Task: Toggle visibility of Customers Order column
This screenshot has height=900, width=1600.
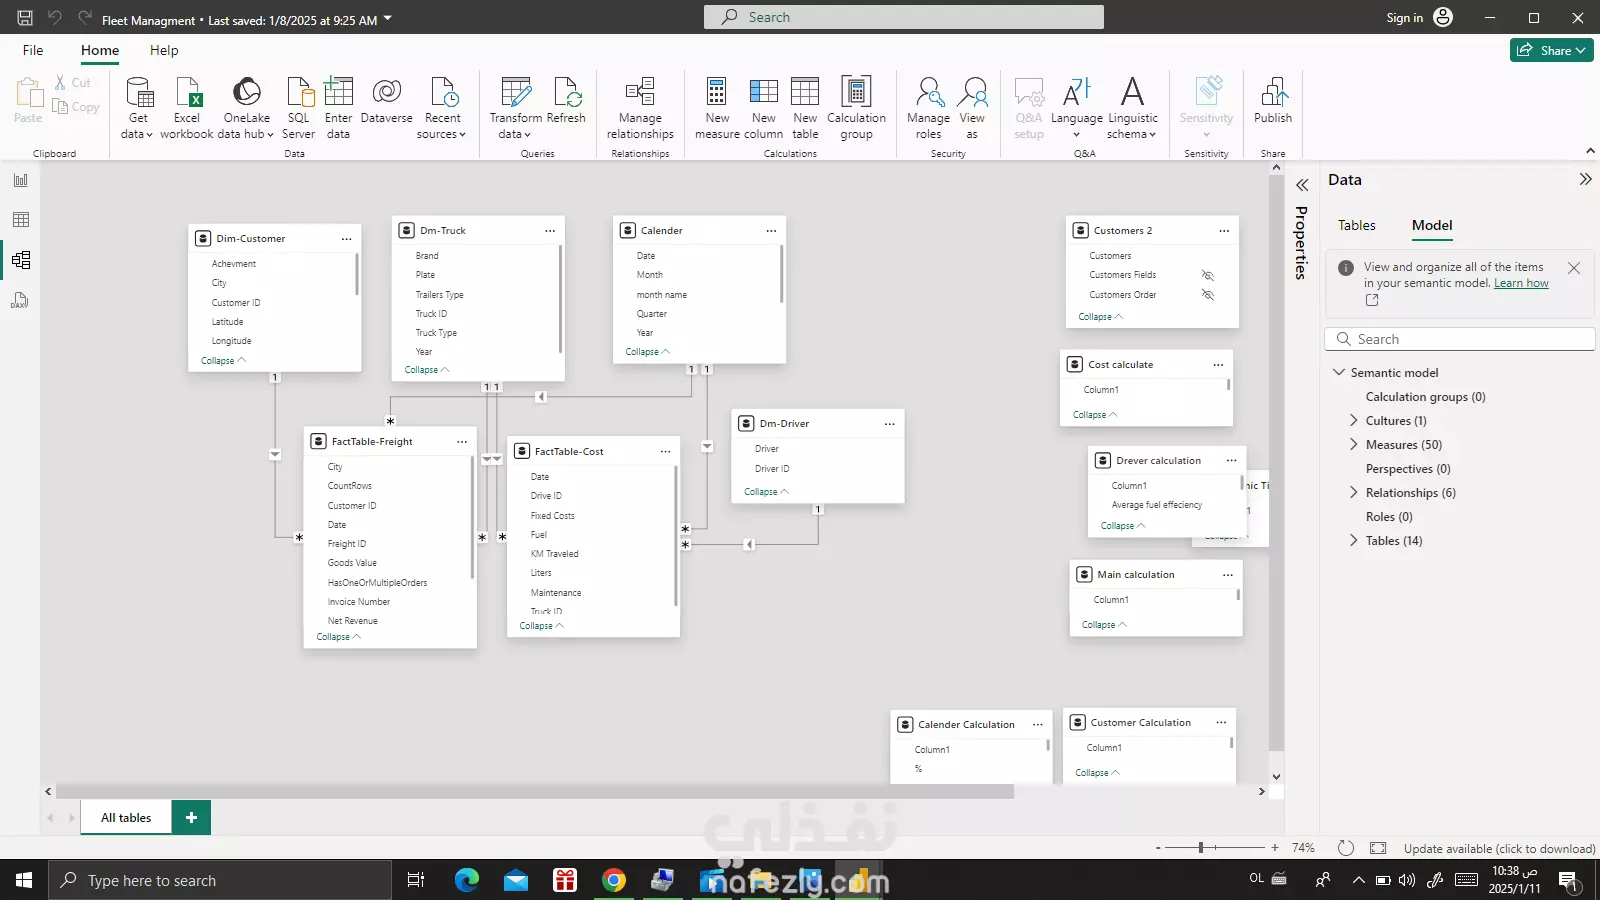Action: [x=1208, y=295]
